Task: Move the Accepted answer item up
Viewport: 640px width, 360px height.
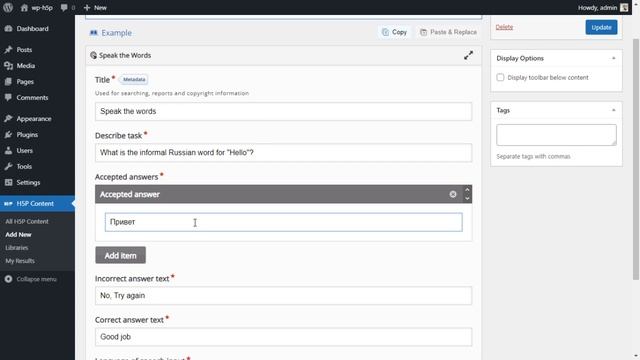Action: (x=467, y=190)
